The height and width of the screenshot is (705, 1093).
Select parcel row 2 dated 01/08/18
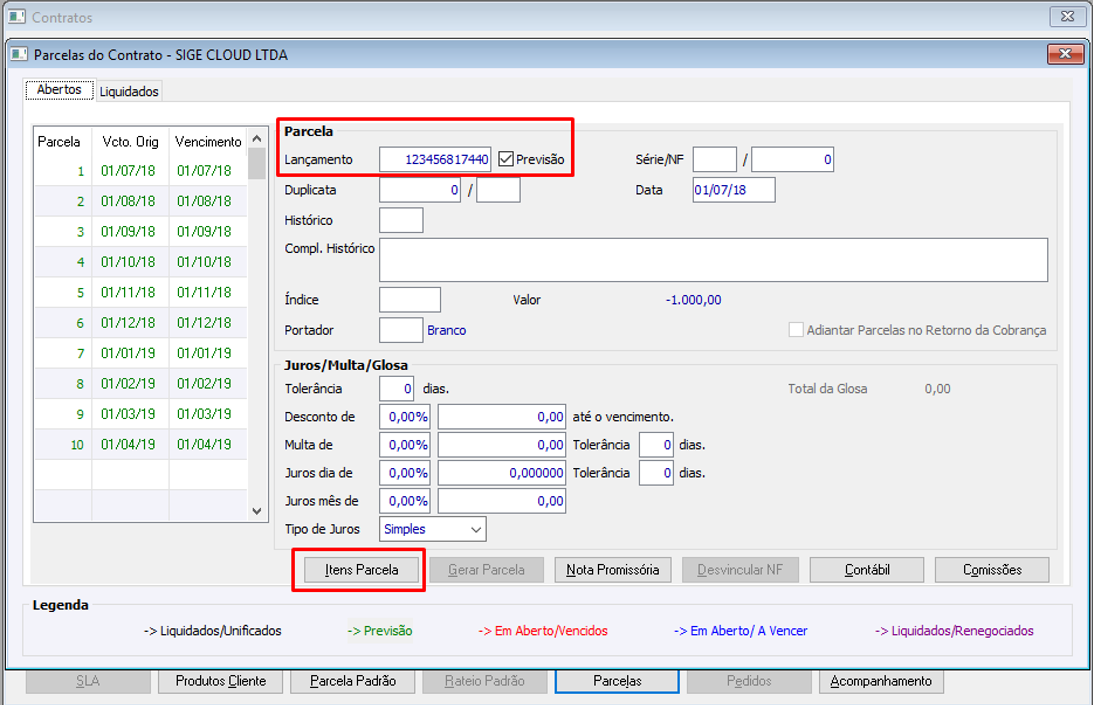[141, 202]
